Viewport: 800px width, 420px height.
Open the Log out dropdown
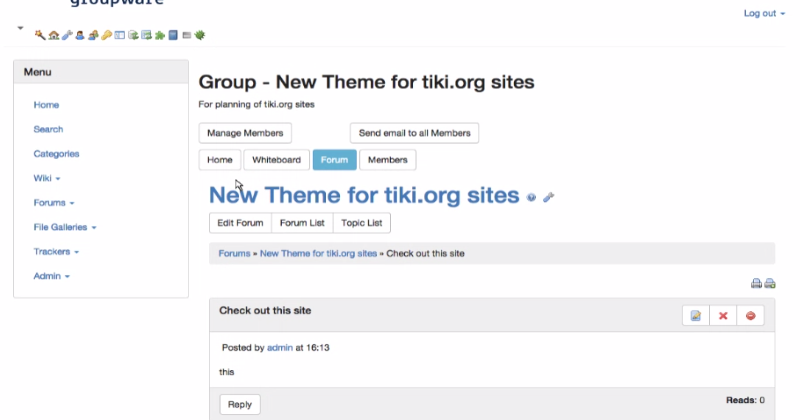(x=764, y=13)
